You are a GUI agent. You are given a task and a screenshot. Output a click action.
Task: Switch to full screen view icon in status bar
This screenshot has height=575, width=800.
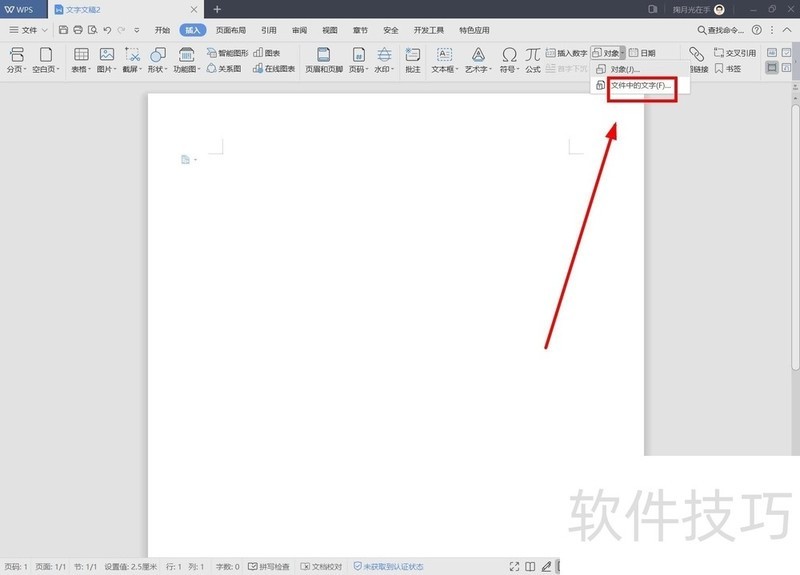click(514, 566)
